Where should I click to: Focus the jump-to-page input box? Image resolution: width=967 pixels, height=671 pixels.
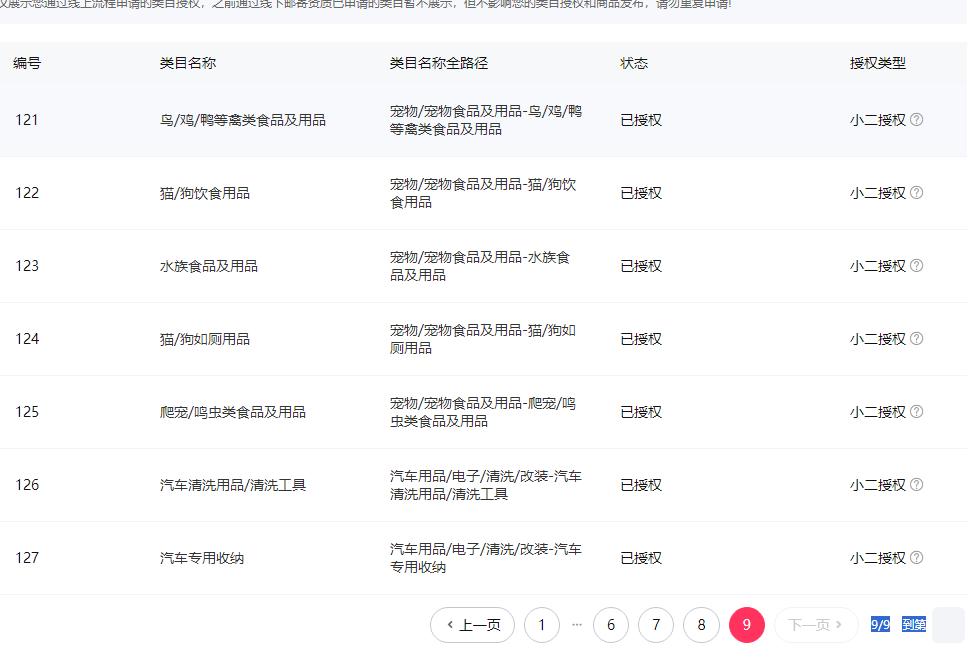(947, 625)
